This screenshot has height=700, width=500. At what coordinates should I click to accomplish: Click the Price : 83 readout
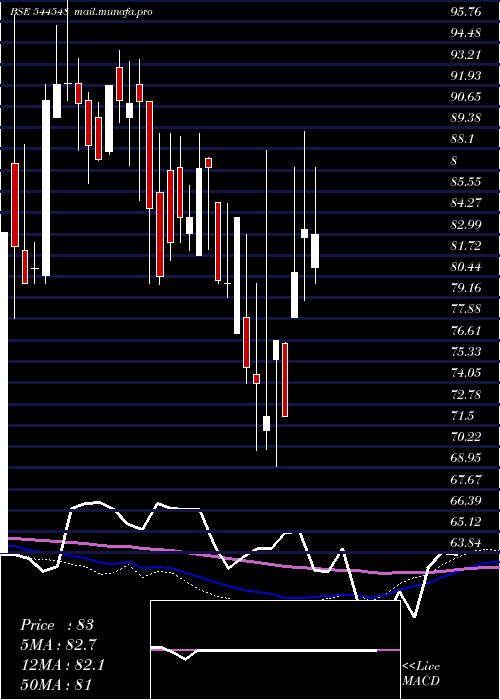pyautogui.click(x=57, y=625)
